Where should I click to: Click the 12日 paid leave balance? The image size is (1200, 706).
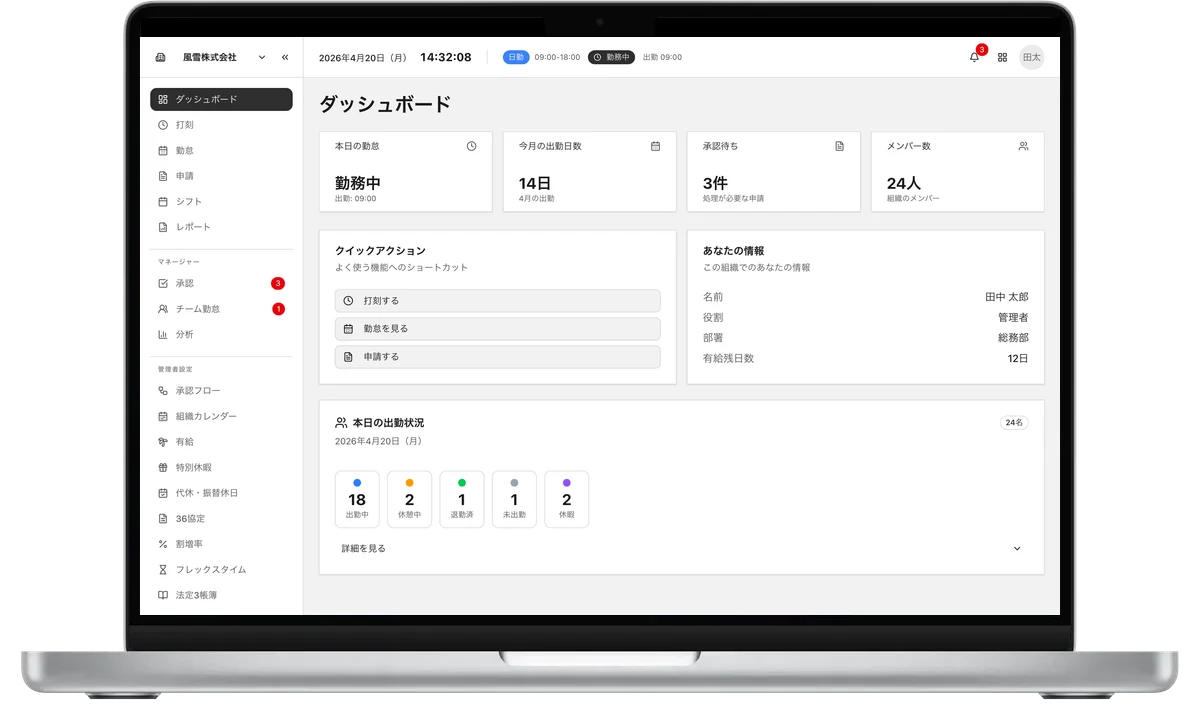pyautogui.click(x=1018, y=358)
